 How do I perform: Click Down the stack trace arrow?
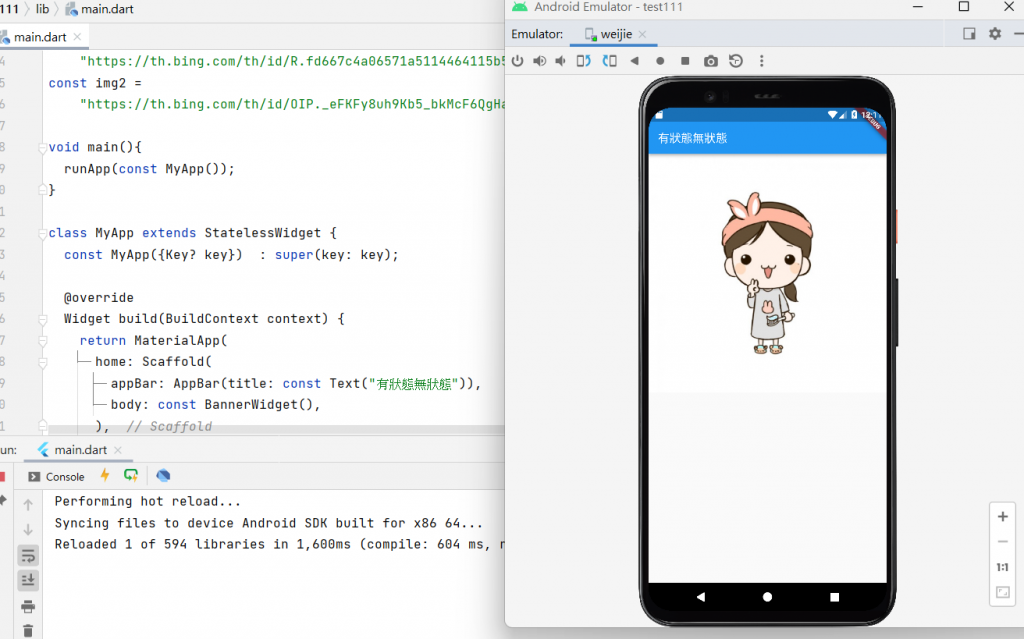click(28, 529)
